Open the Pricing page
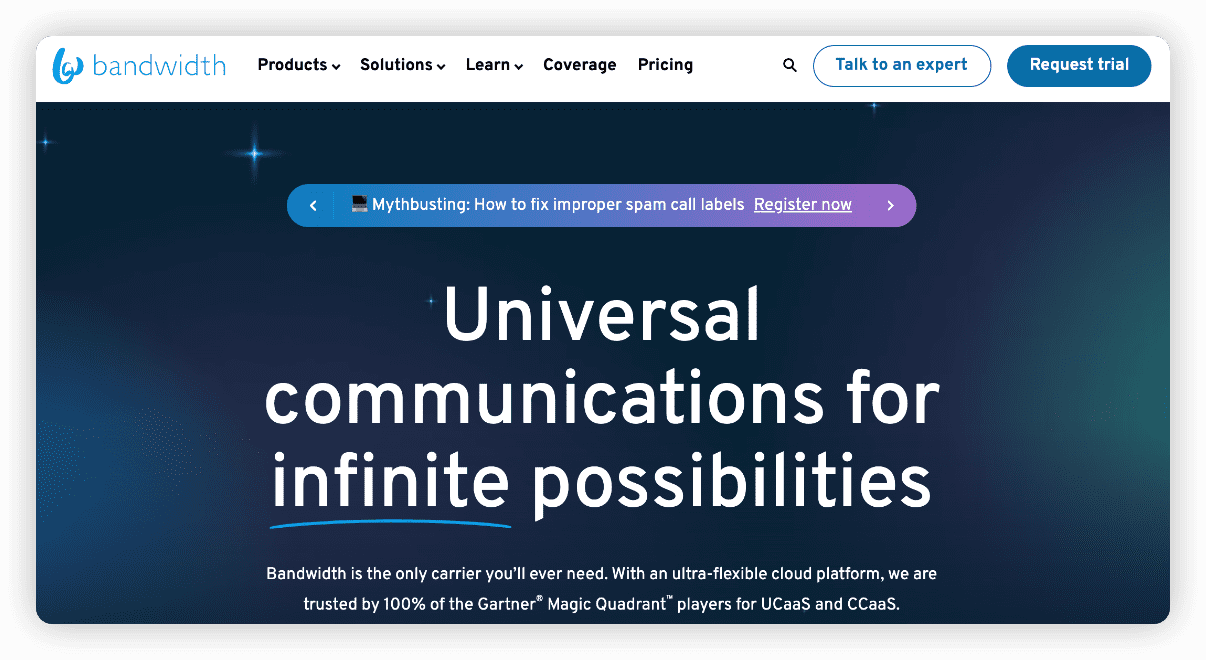The height and width of the screenshot is (660, 1206). pyautogui.click(x=665, y=65)
